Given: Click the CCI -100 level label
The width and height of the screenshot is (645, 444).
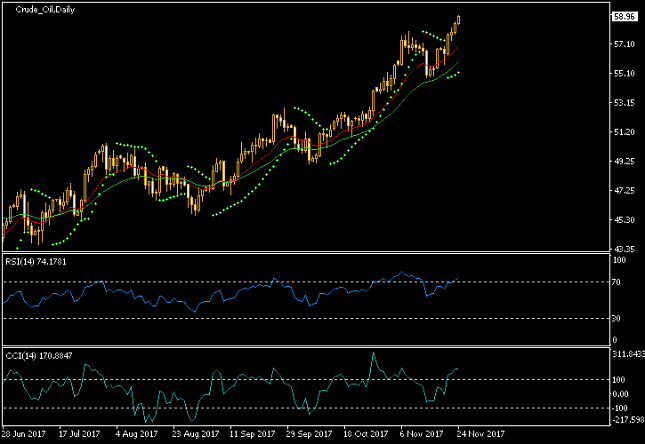Looking at the screenshot, I should (x=620, y=408).
